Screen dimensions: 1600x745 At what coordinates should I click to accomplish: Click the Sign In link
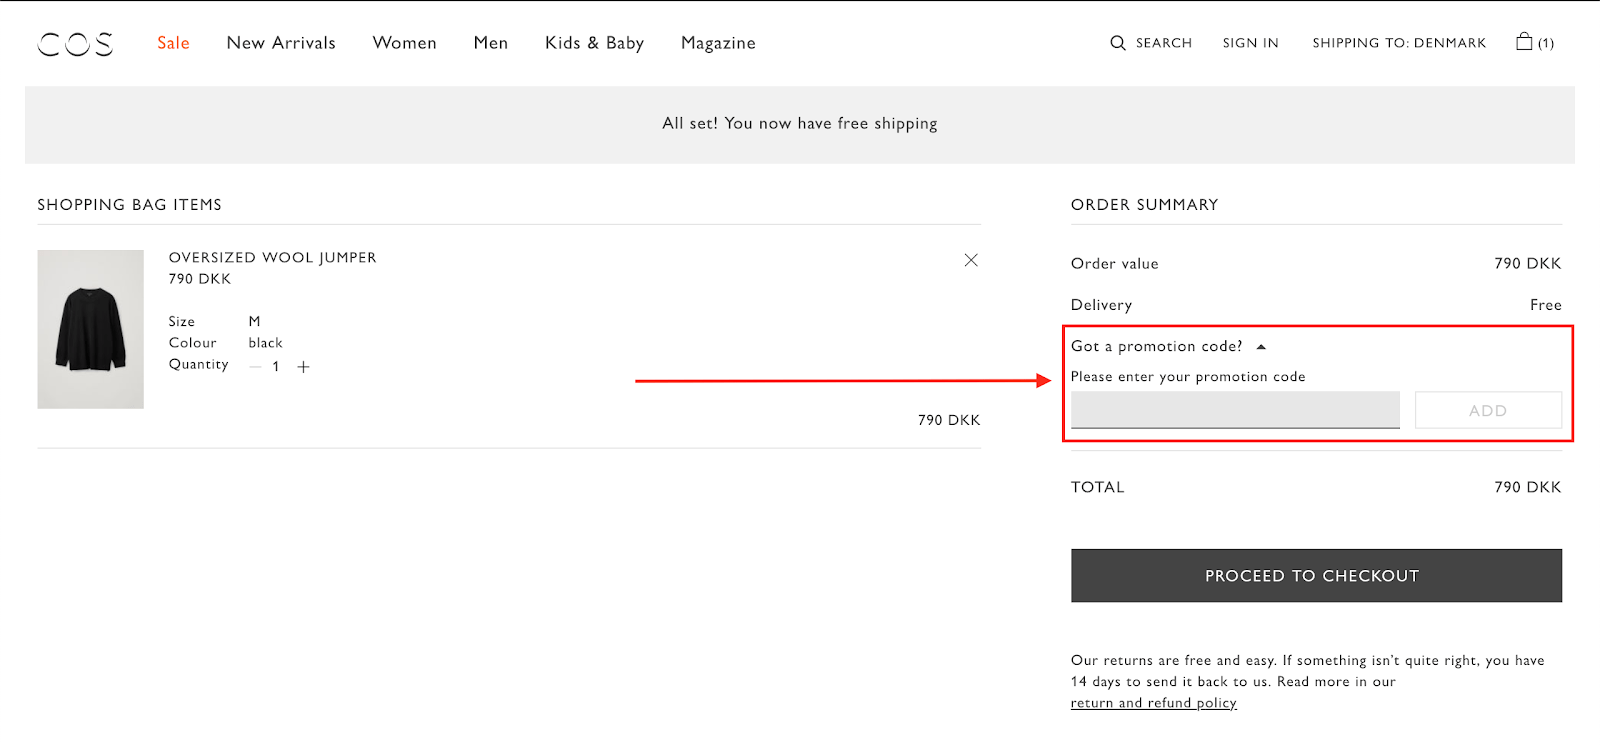click(1250, 43)
